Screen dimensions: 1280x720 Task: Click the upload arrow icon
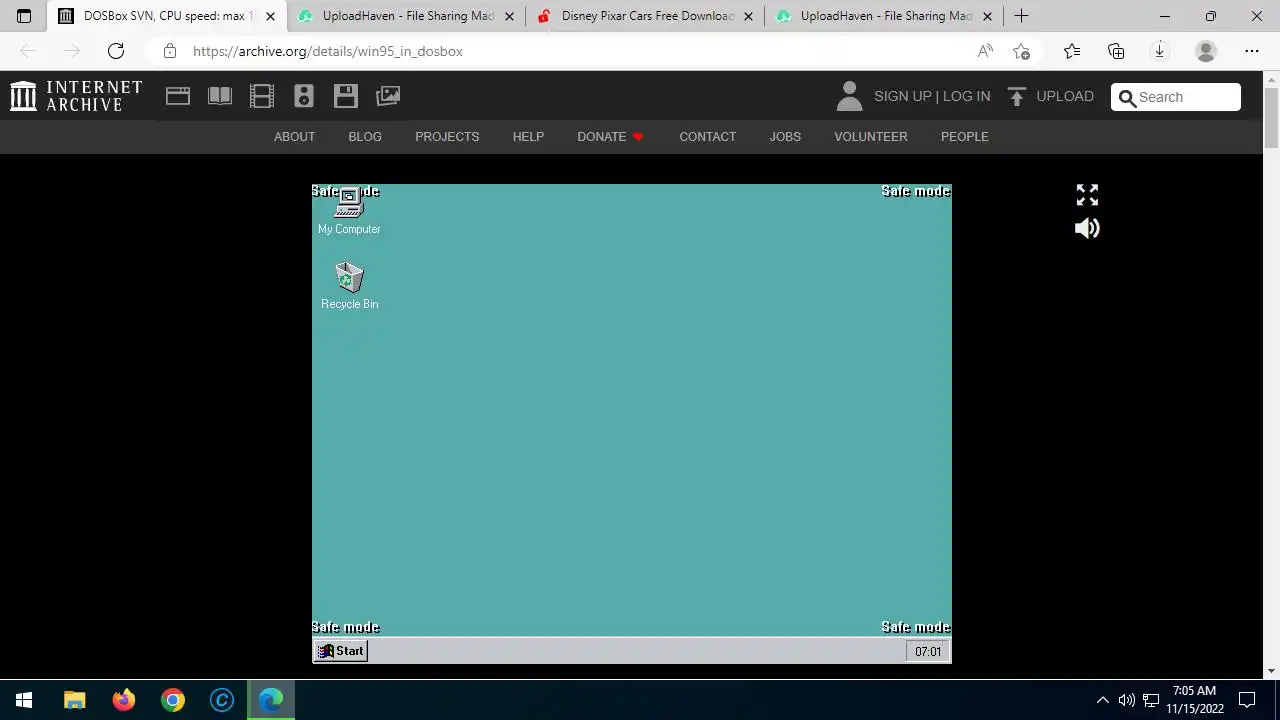(x=1017, y=96)
